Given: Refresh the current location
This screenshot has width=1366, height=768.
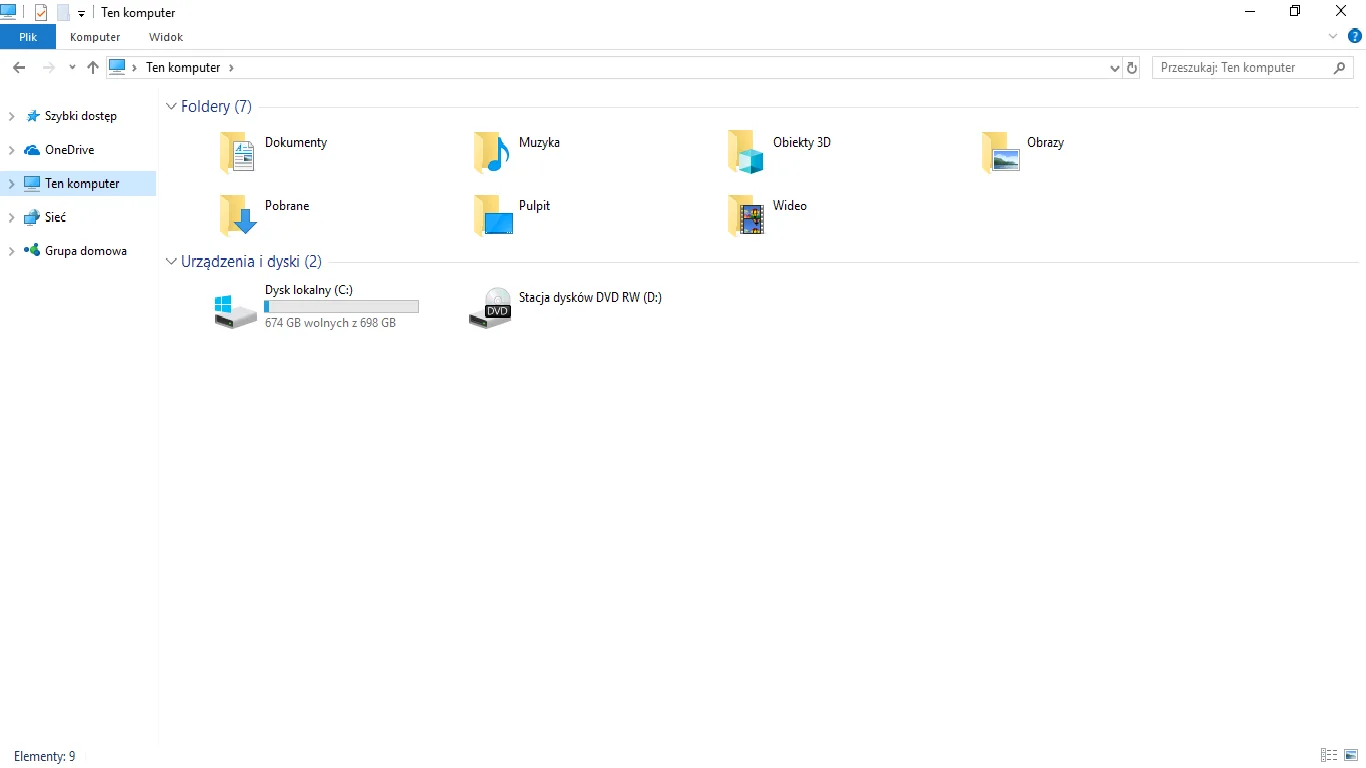Looking at the screenshot, I should click(1132, 68).
